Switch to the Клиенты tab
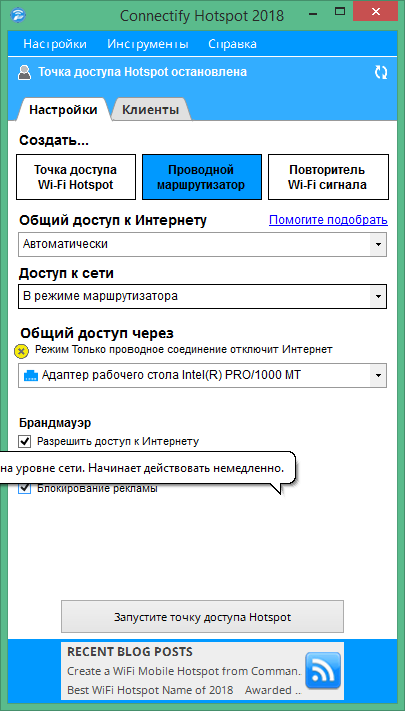Screen dimensions: 405x711 pyautogui.click(x=151, y=110)
